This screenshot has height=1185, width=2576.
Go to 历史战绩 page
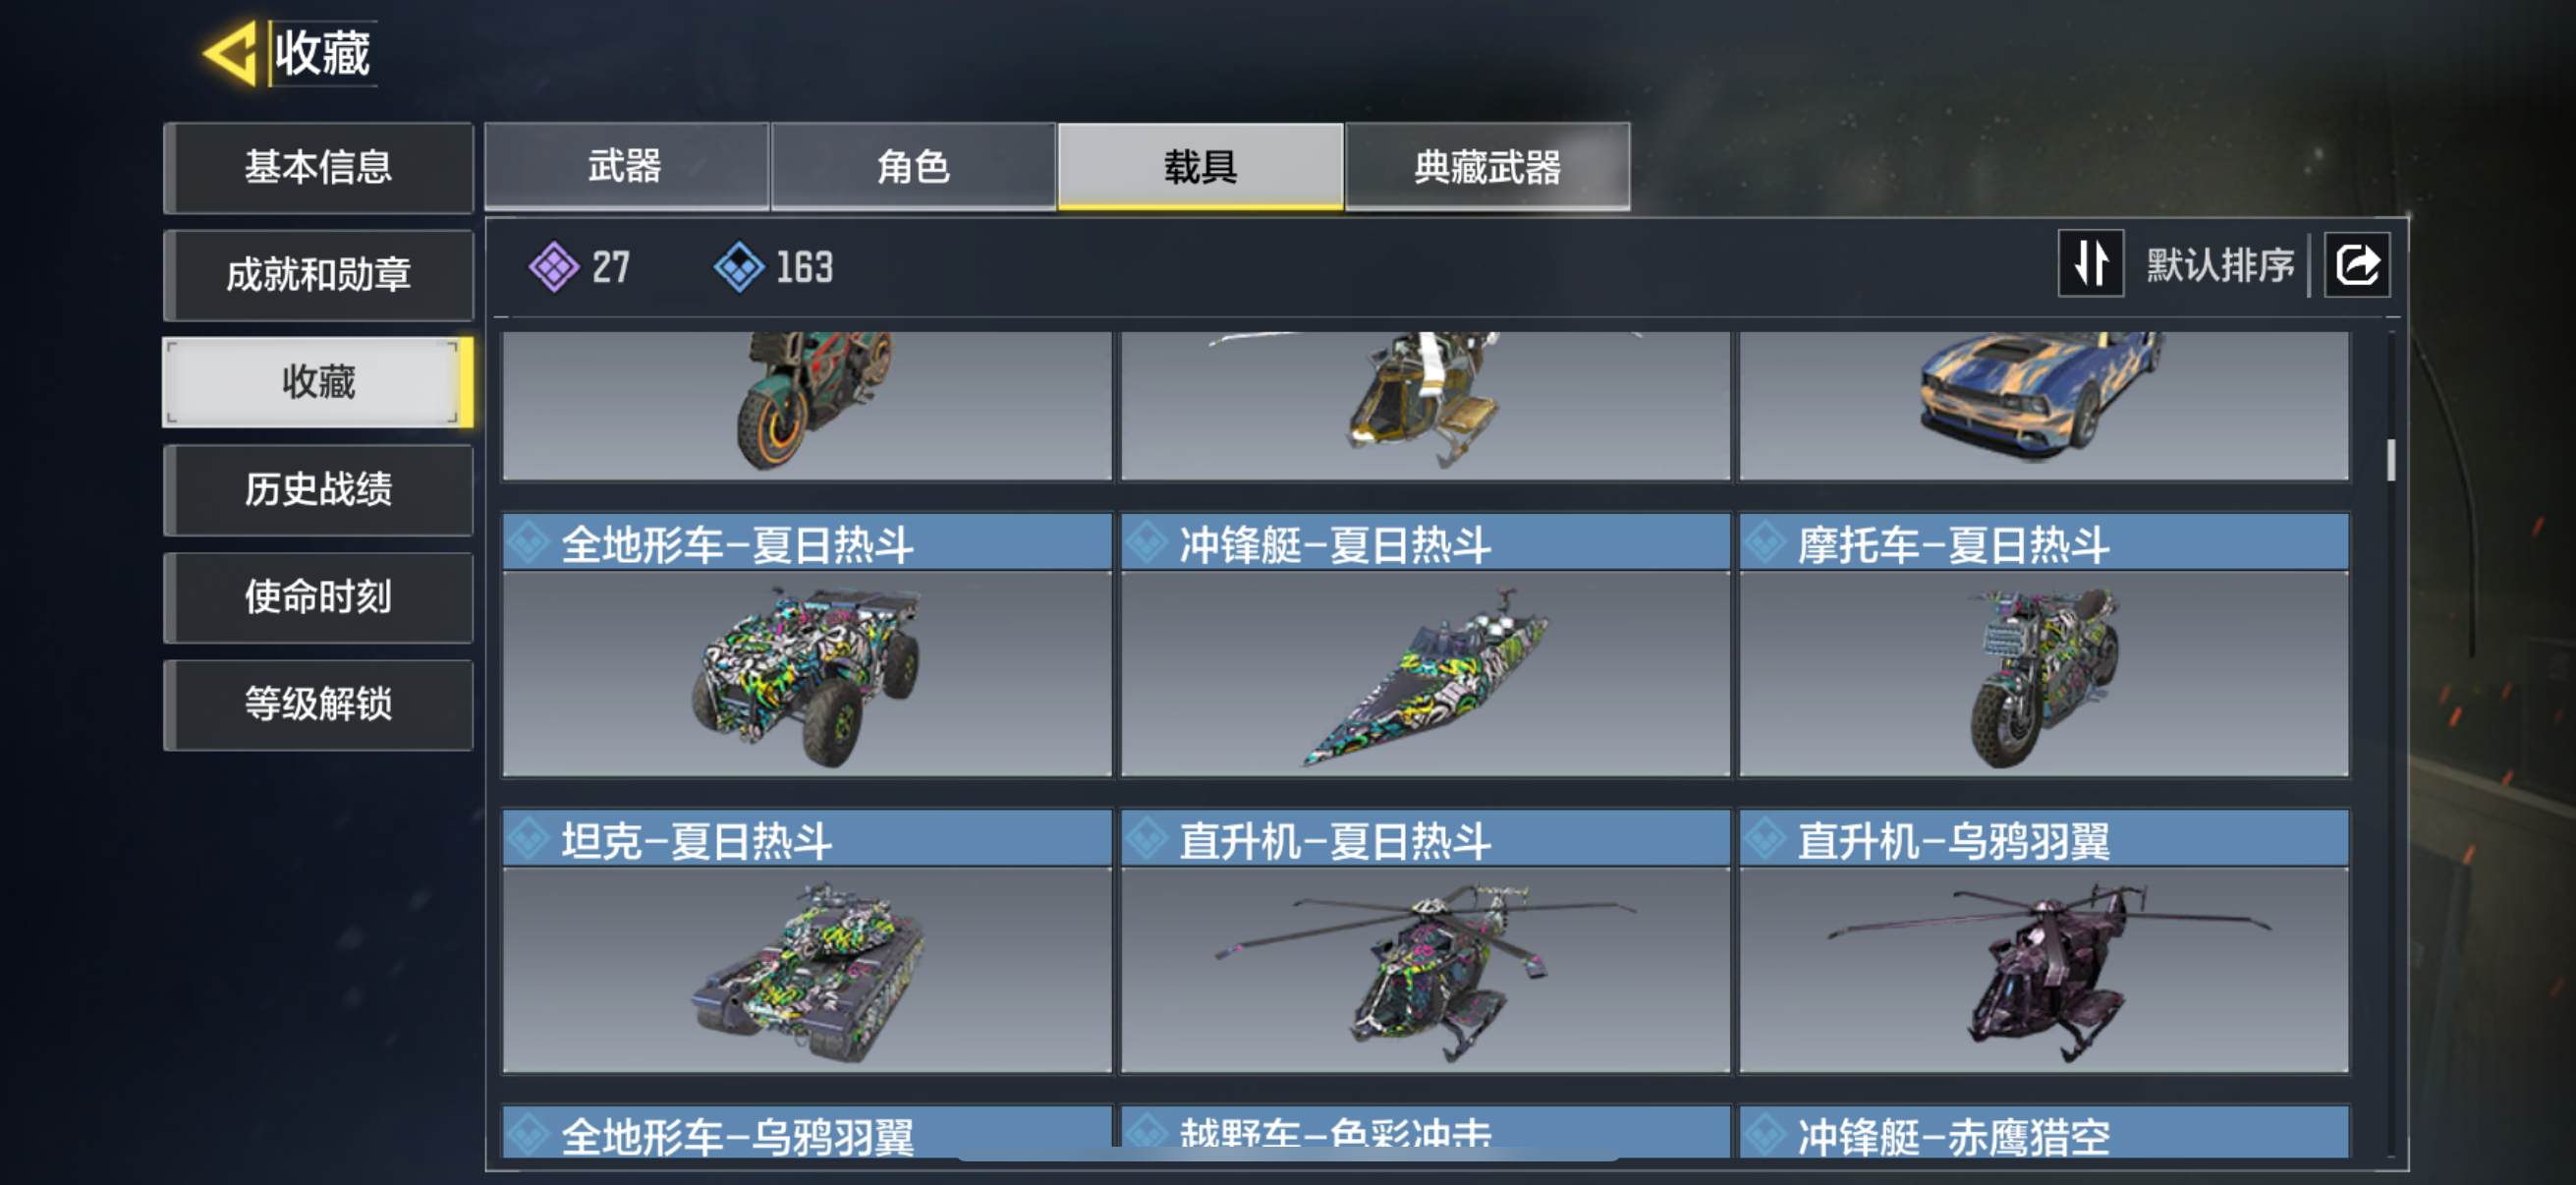pos(318,489)
